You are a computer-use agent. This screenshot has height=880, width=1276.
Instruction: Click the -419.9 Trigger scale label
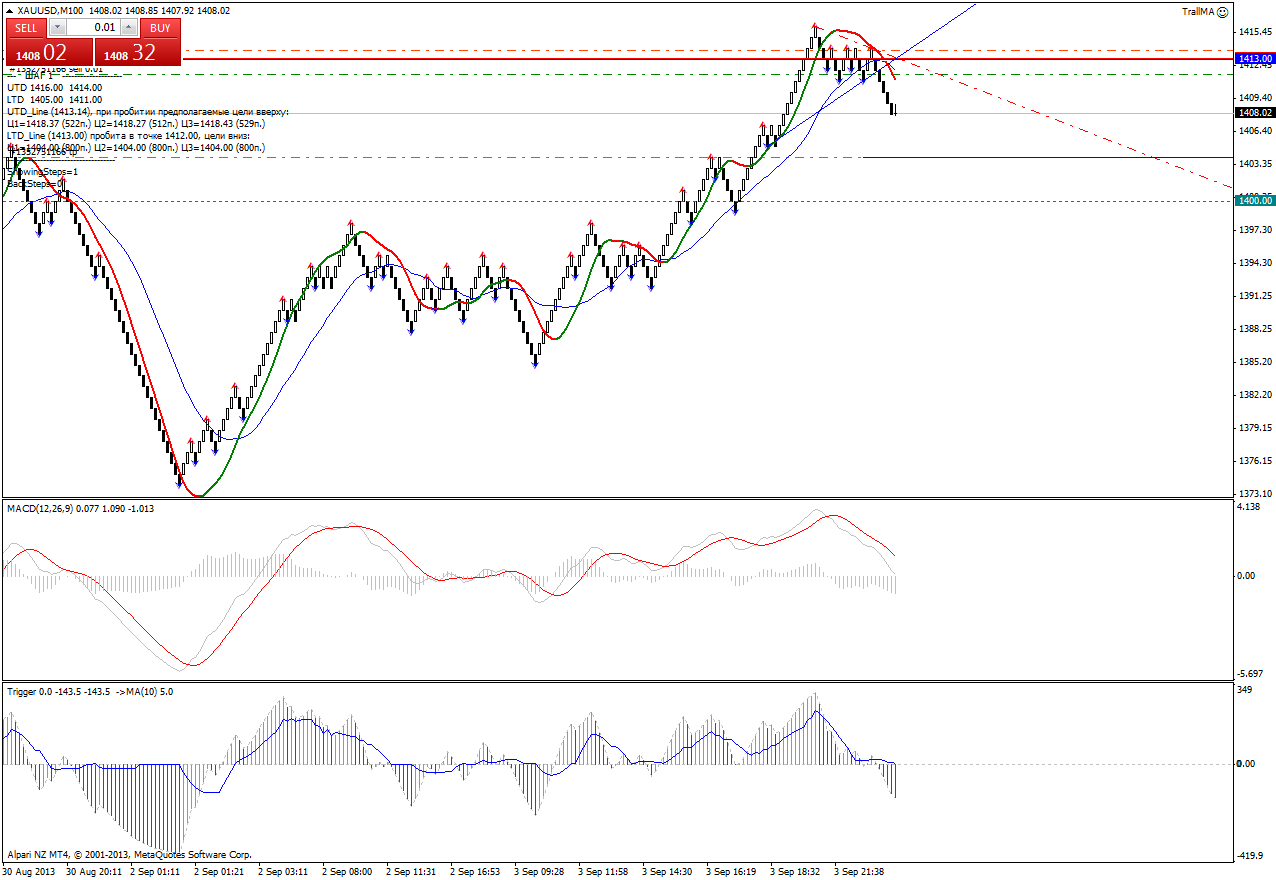[1251, 856]
